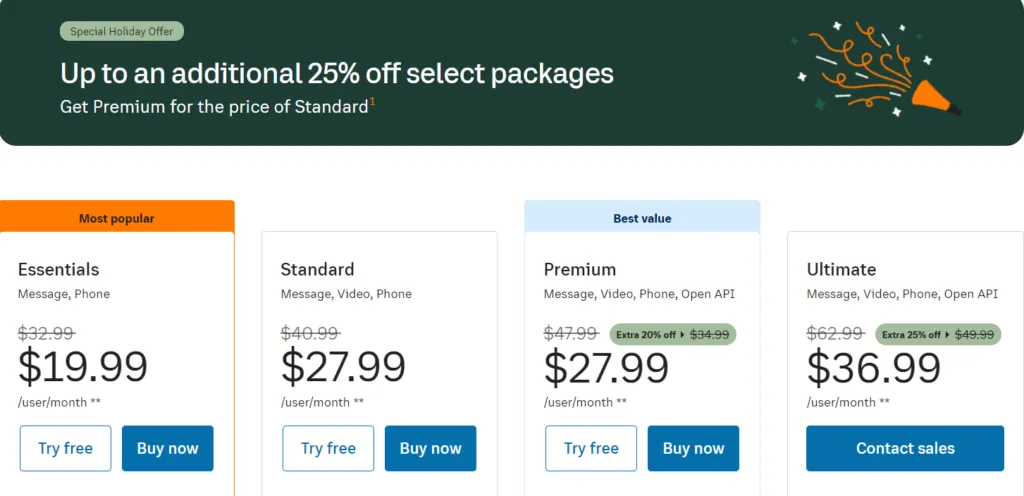Screen dimensions: 1024x496
Task: Contact sales for the Ultimate plan
Action: click(905, 448)
